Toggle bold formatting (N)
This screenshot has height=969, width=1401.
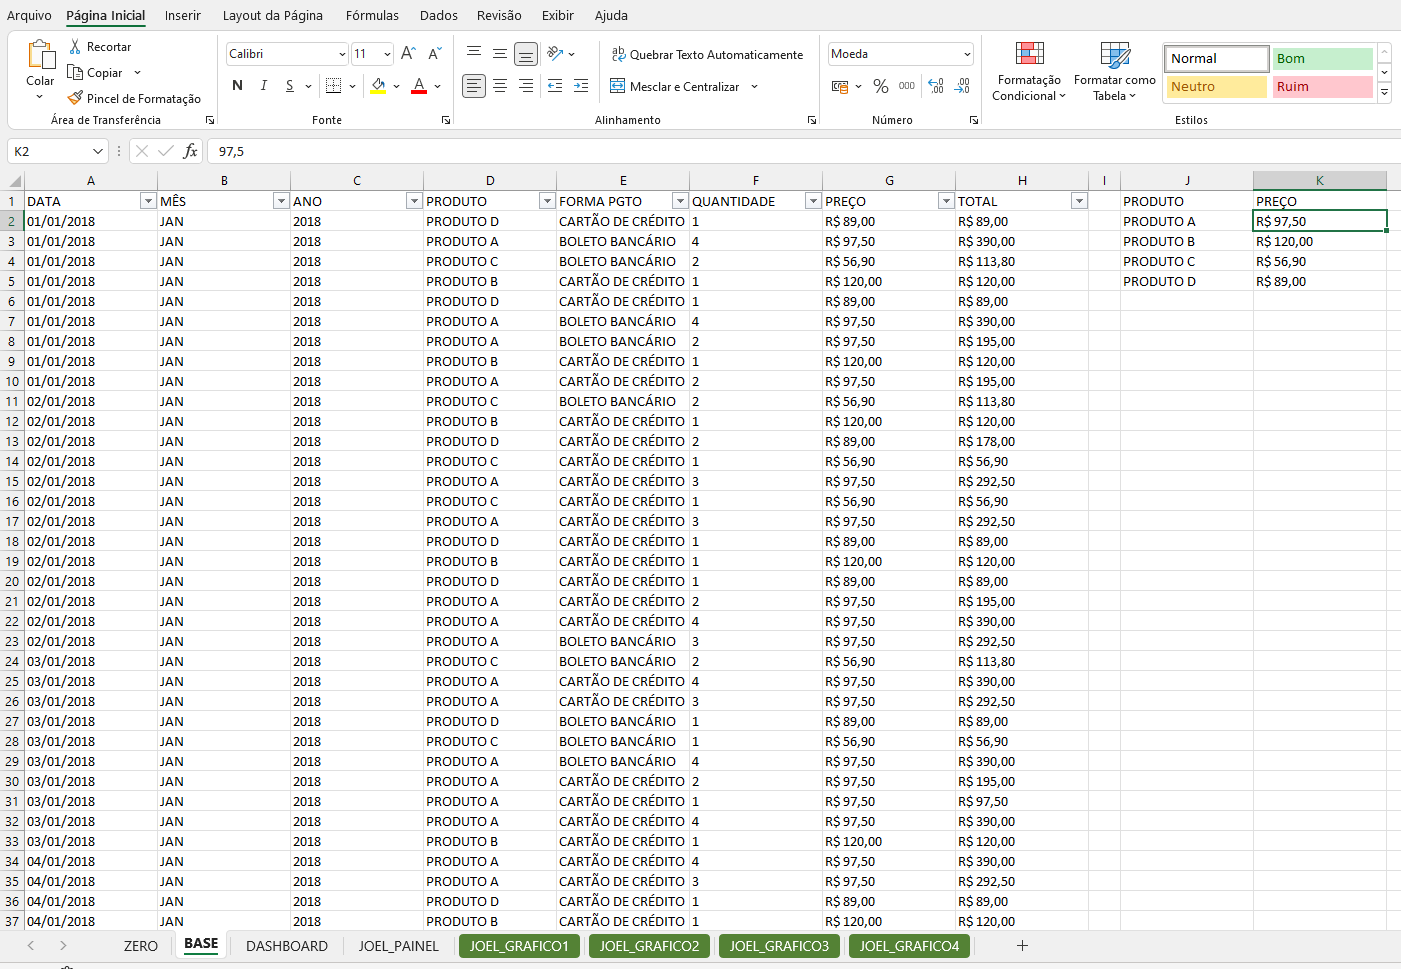click(237, 86)
